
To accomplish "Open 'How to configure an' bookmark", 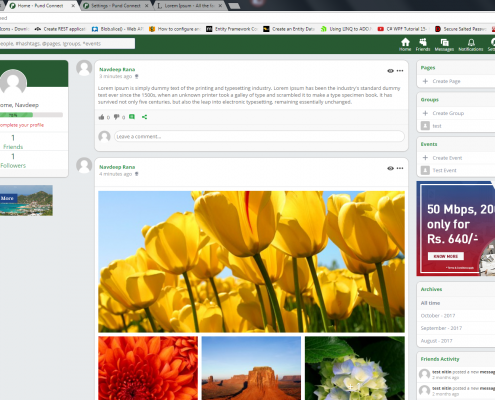I will 174,29.
